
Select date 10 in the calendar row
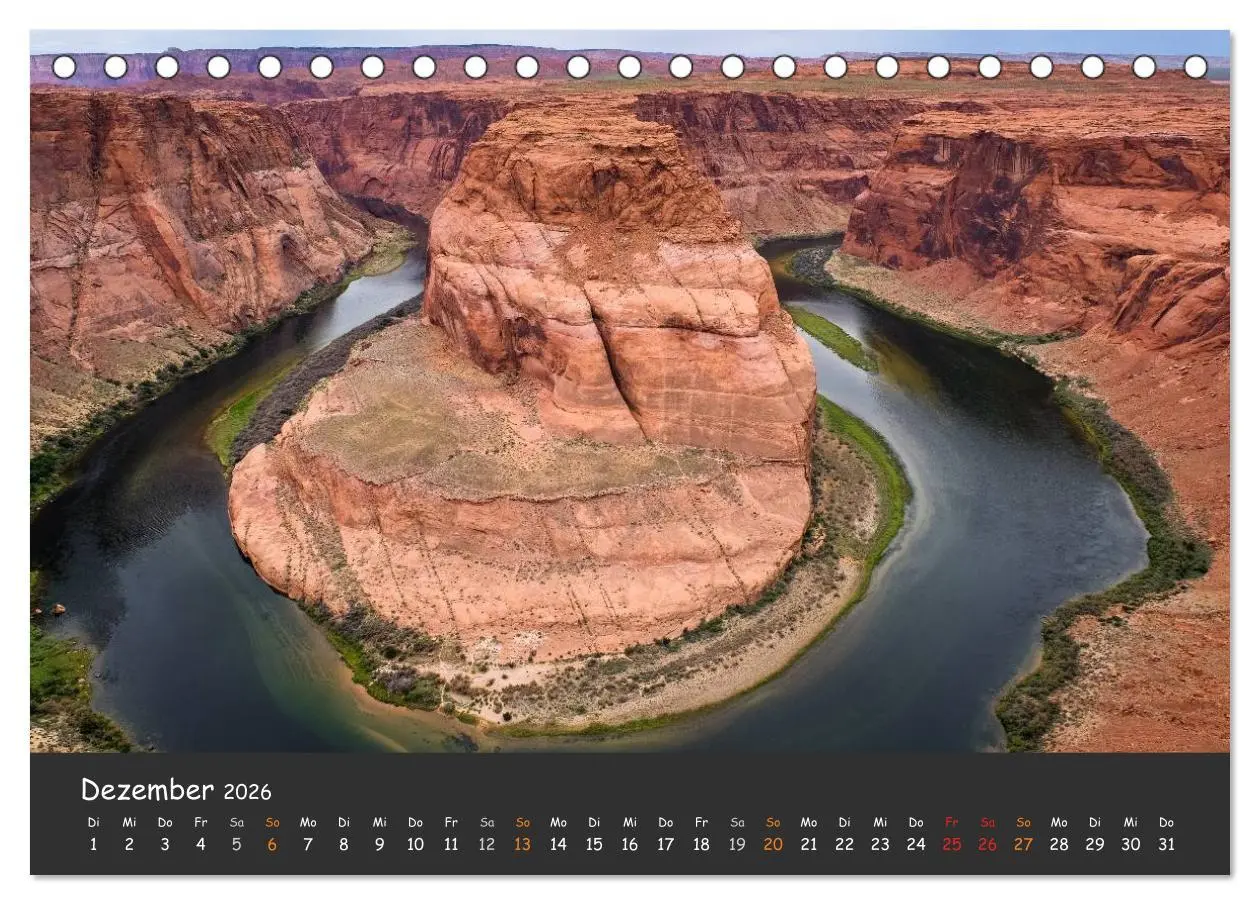tap(415, 844)
